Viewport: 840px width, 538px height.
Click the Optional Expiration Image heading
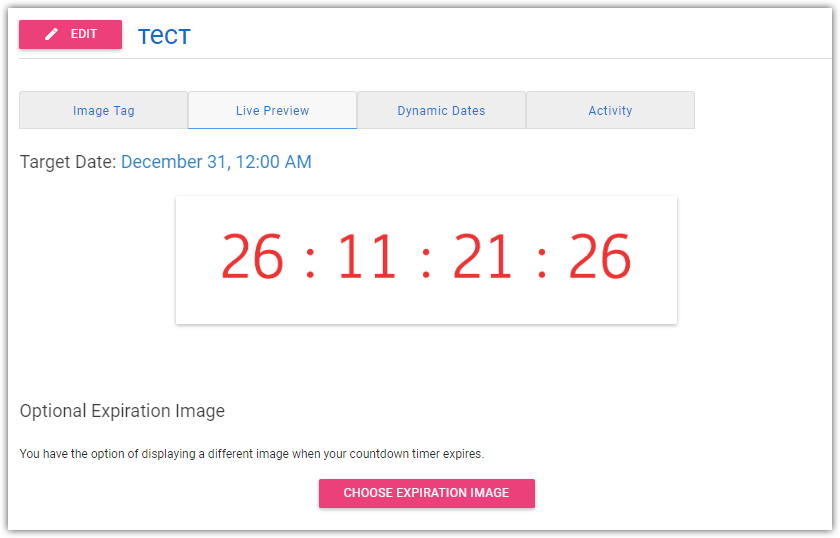122,411
